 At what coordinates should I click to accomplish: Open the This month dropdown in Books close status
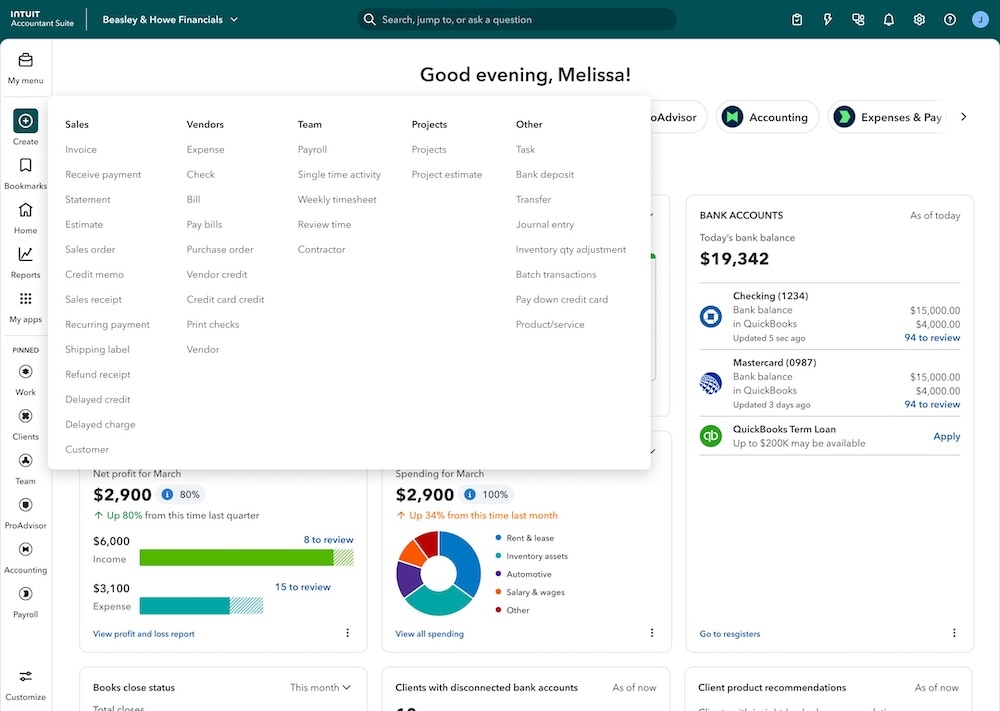pyautogui.click(x=321, y=687)
